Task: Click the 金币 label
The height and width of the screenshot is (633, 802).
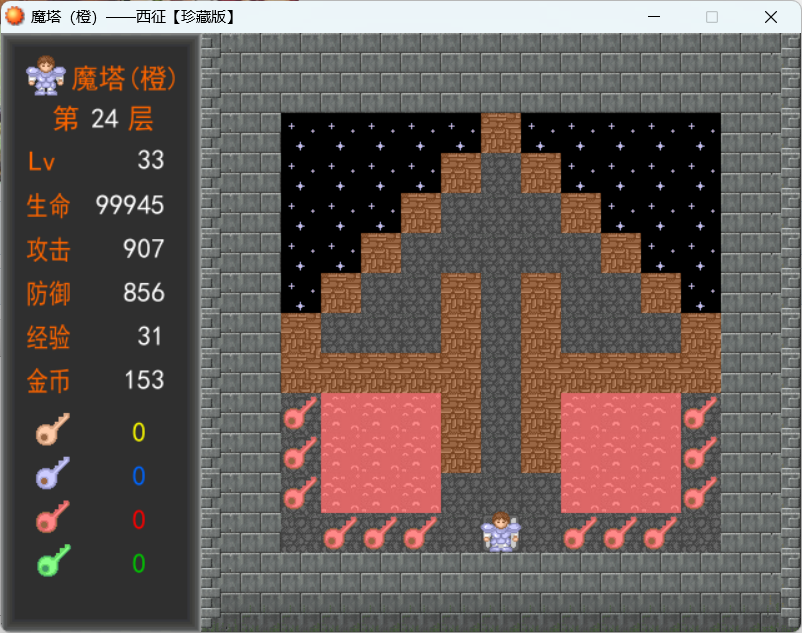Action: [48, 381]
